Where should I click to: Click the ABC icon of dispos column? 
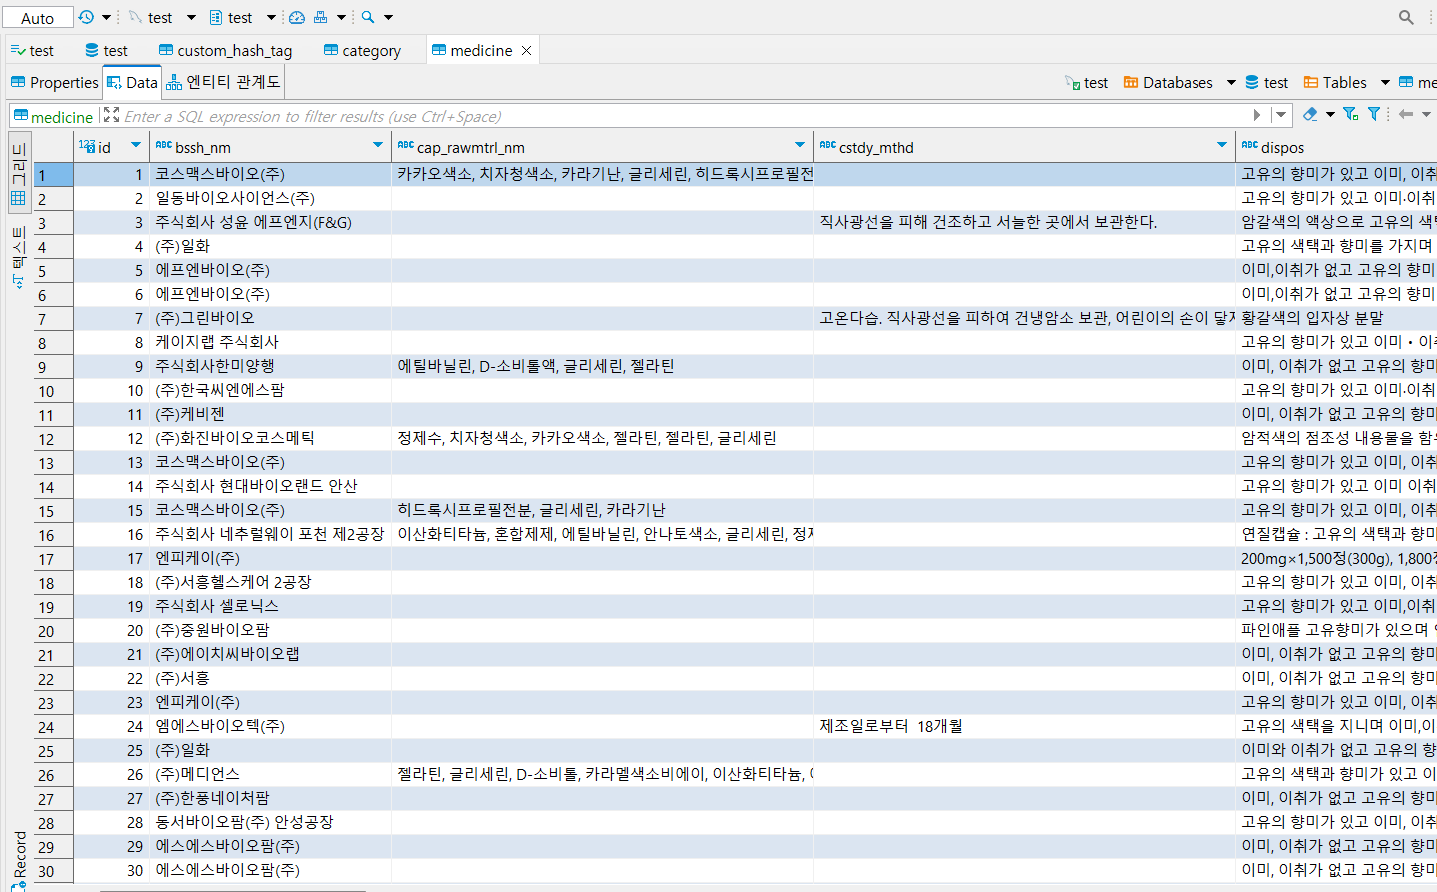tap(1250, 146)
